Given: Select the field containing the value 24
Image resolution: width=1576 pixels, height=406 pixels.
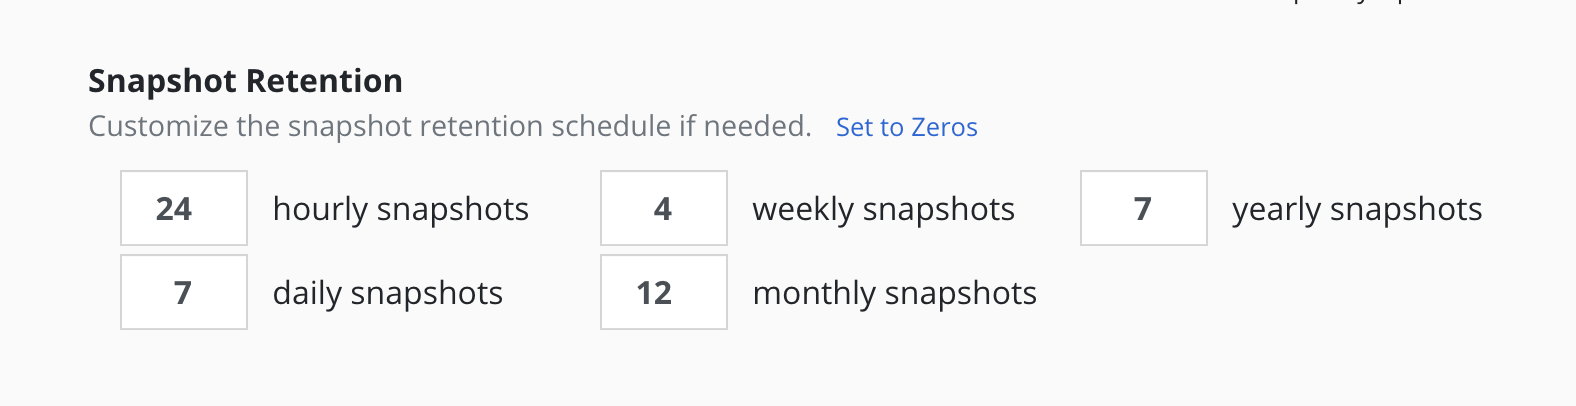Looking at the screenshot, I should pyautogui.click(x=184, y=208).
